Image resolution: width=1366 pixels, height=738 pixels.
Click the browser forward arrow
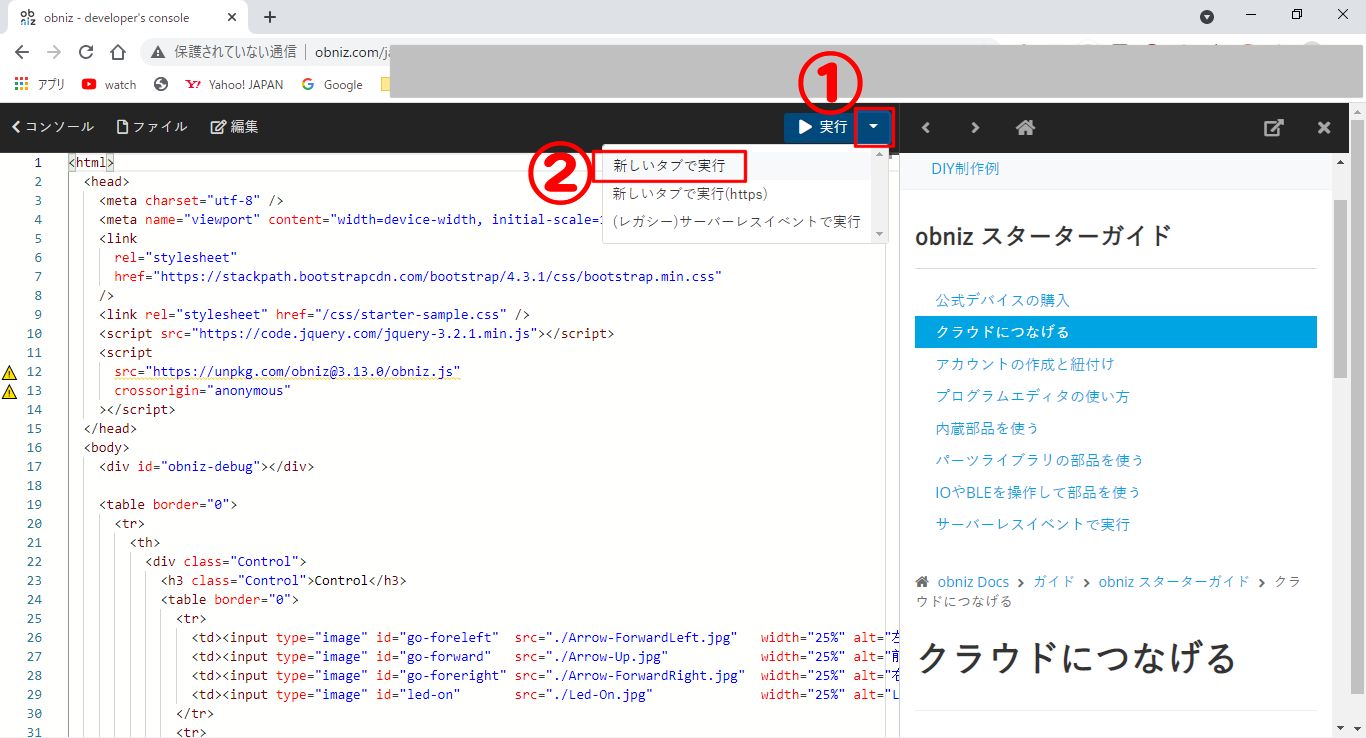click(54, 52)
